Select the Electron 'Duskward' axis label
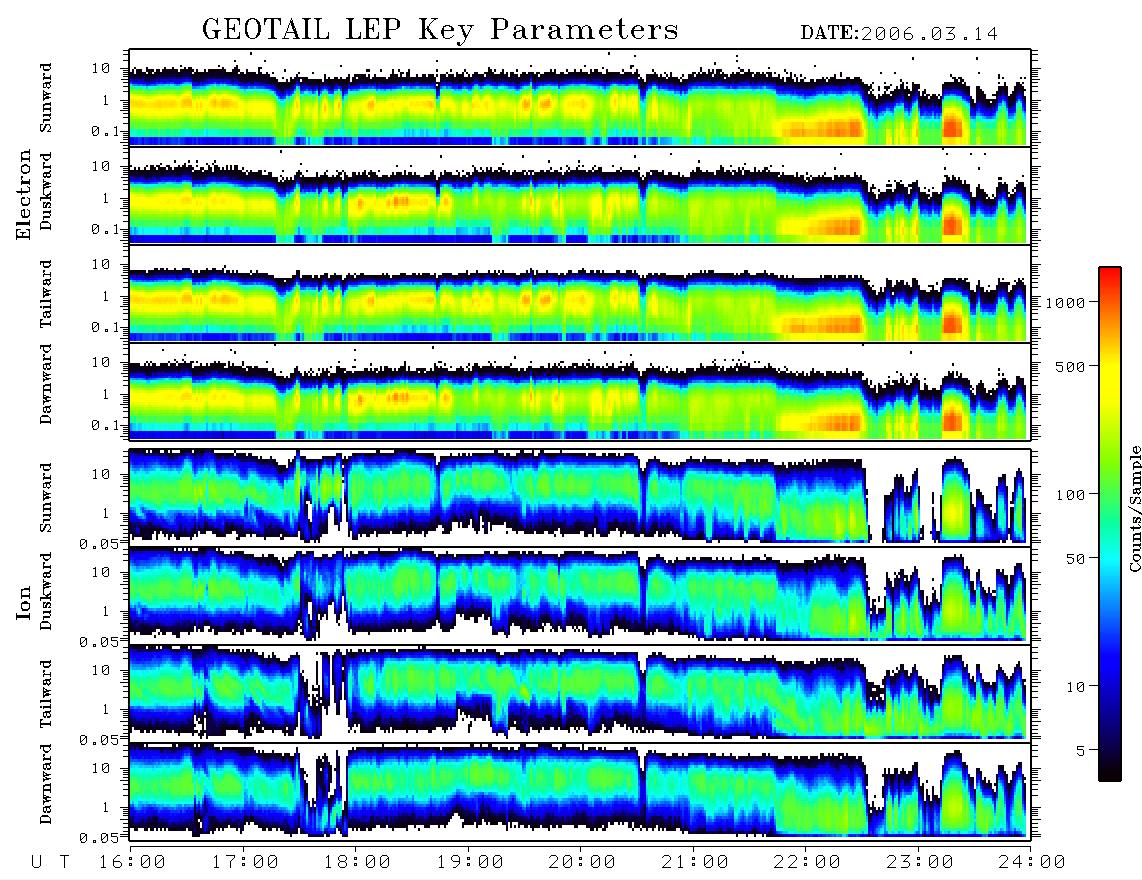The width and height of the screenshot is (1142, 880). tap(46, 191)
